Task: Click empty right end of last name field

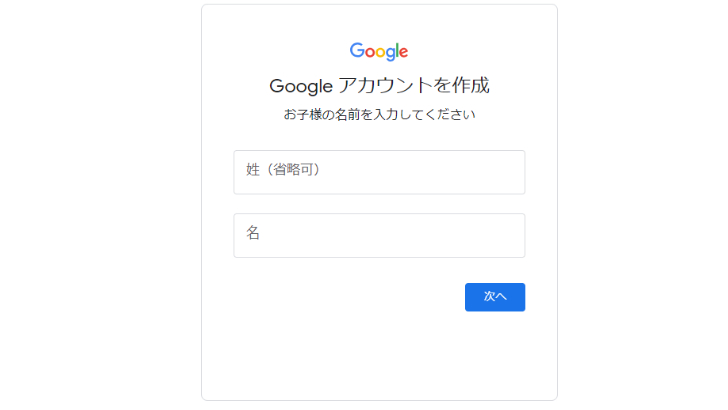Action: 488,172
